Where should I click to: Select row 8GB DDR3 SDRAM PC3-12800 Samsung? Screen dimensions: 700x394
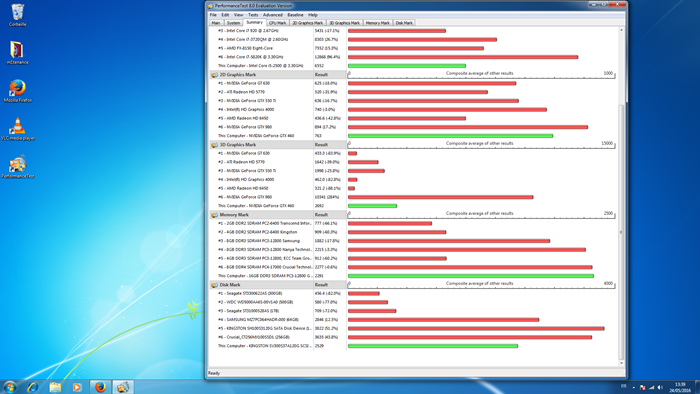(412, 241)
